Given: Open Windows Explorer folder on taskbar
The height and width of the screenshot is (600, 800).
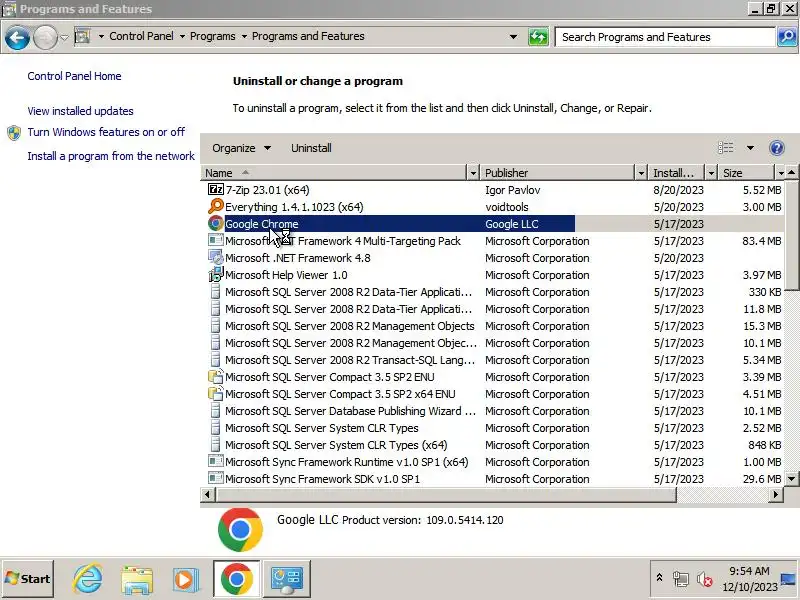Looking at the screenshot, I should coord(137,580).
